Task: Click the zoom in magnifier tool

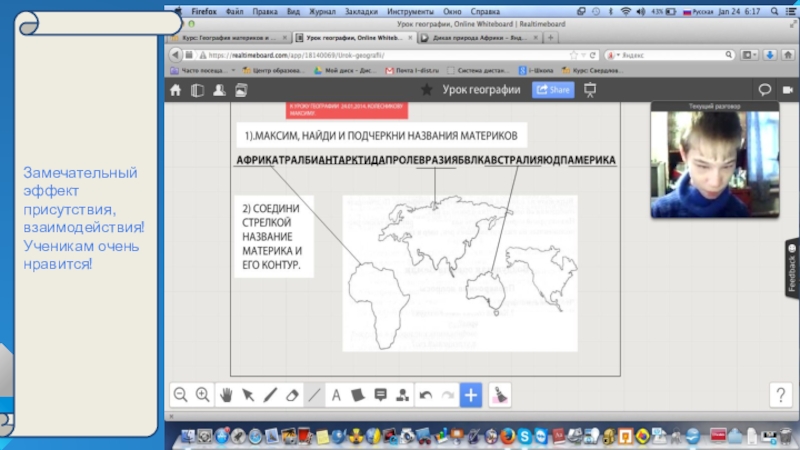Action: pyautogui.click(x=203, y=395)
